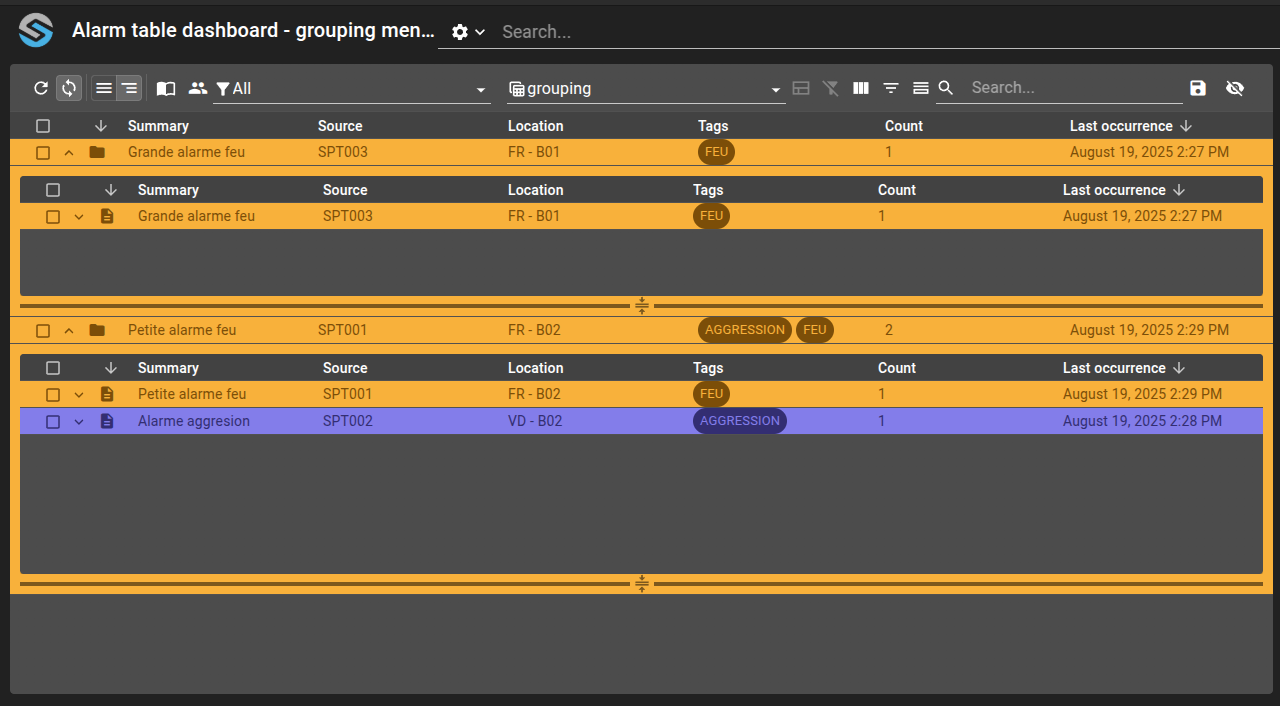Sort main table by Location column

(x=536, y=126)
